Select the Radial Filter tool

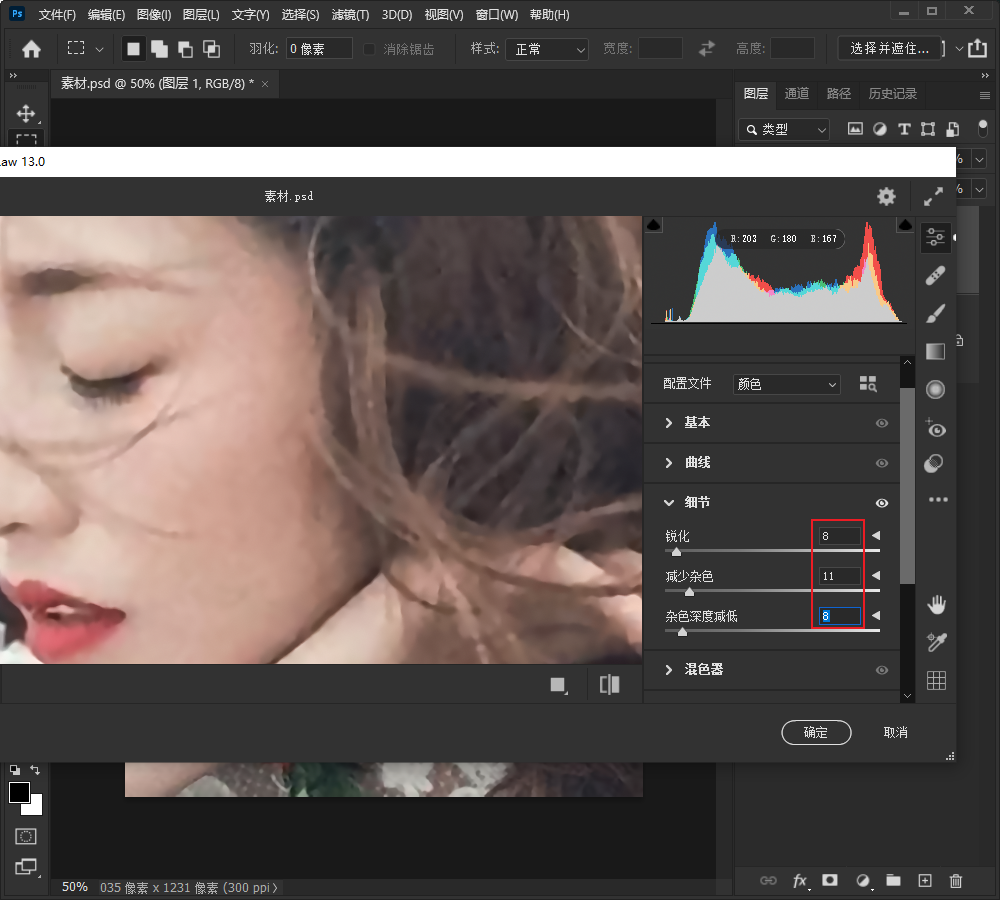point(936,389)
